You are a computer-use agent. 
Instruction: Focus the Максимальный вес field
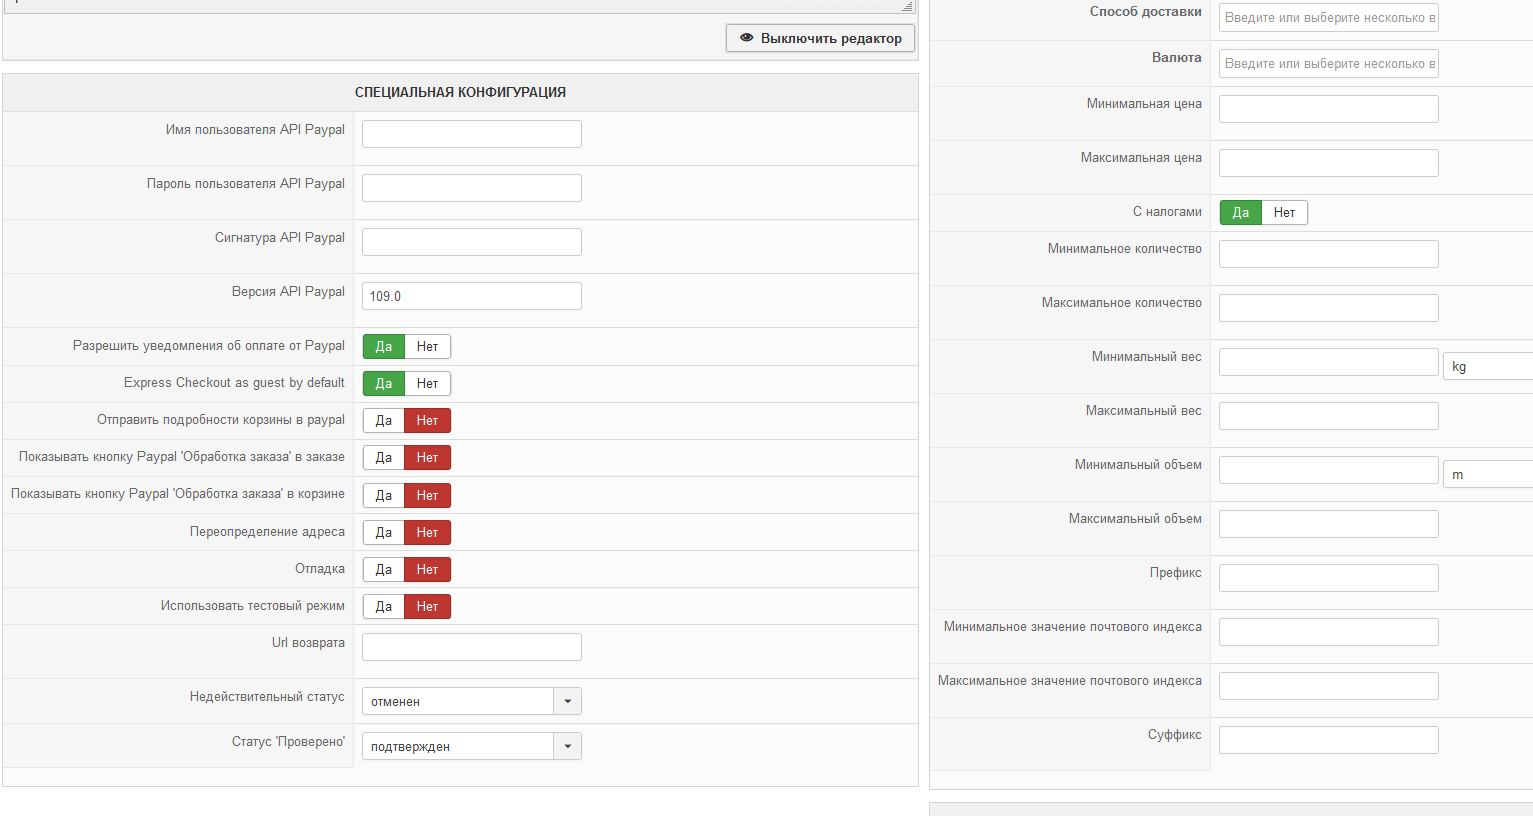pyautogui.click(x=1329, y=416)
